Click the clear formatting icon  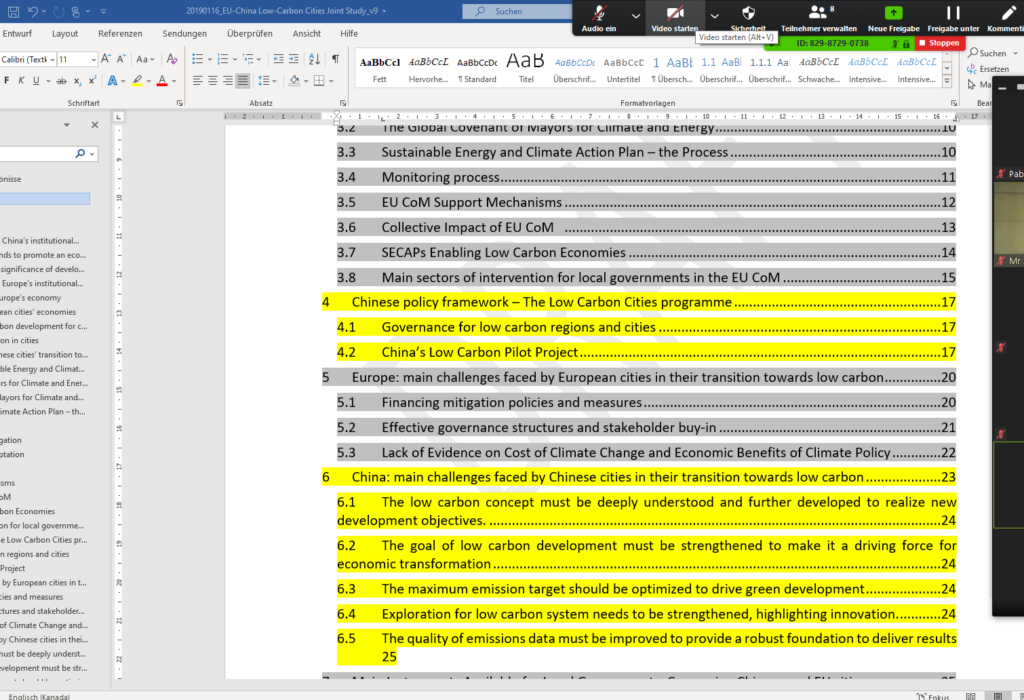[x=171, y=60]
